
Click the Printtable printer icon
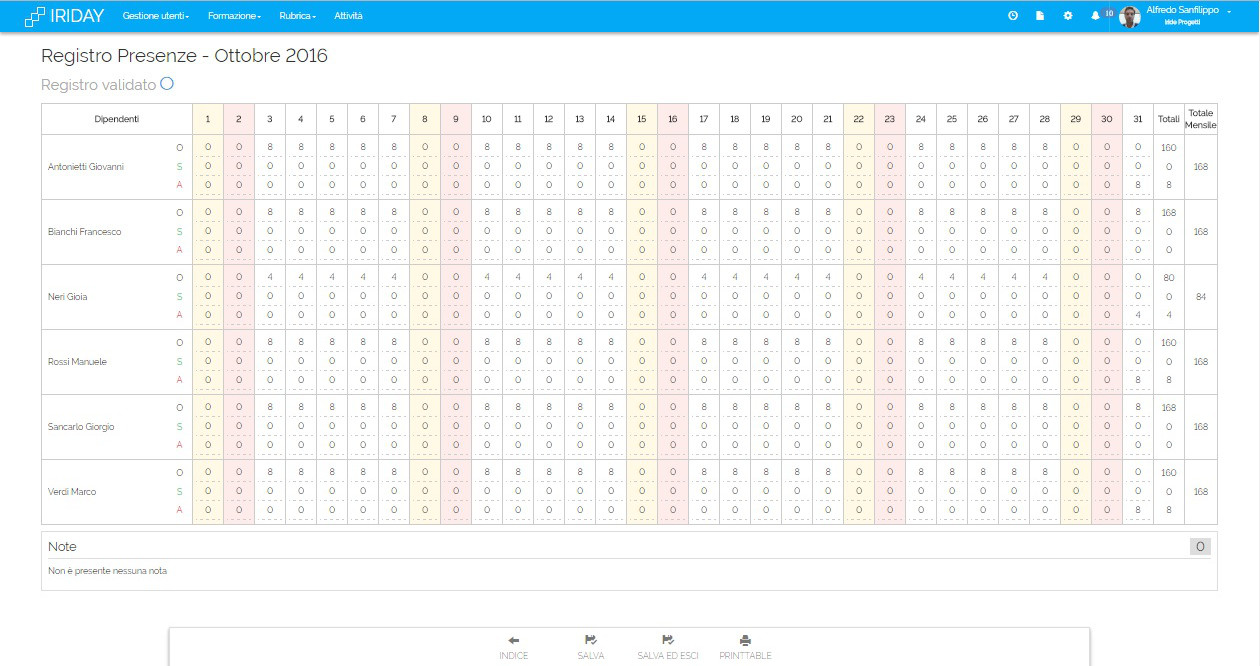[745, 640]
